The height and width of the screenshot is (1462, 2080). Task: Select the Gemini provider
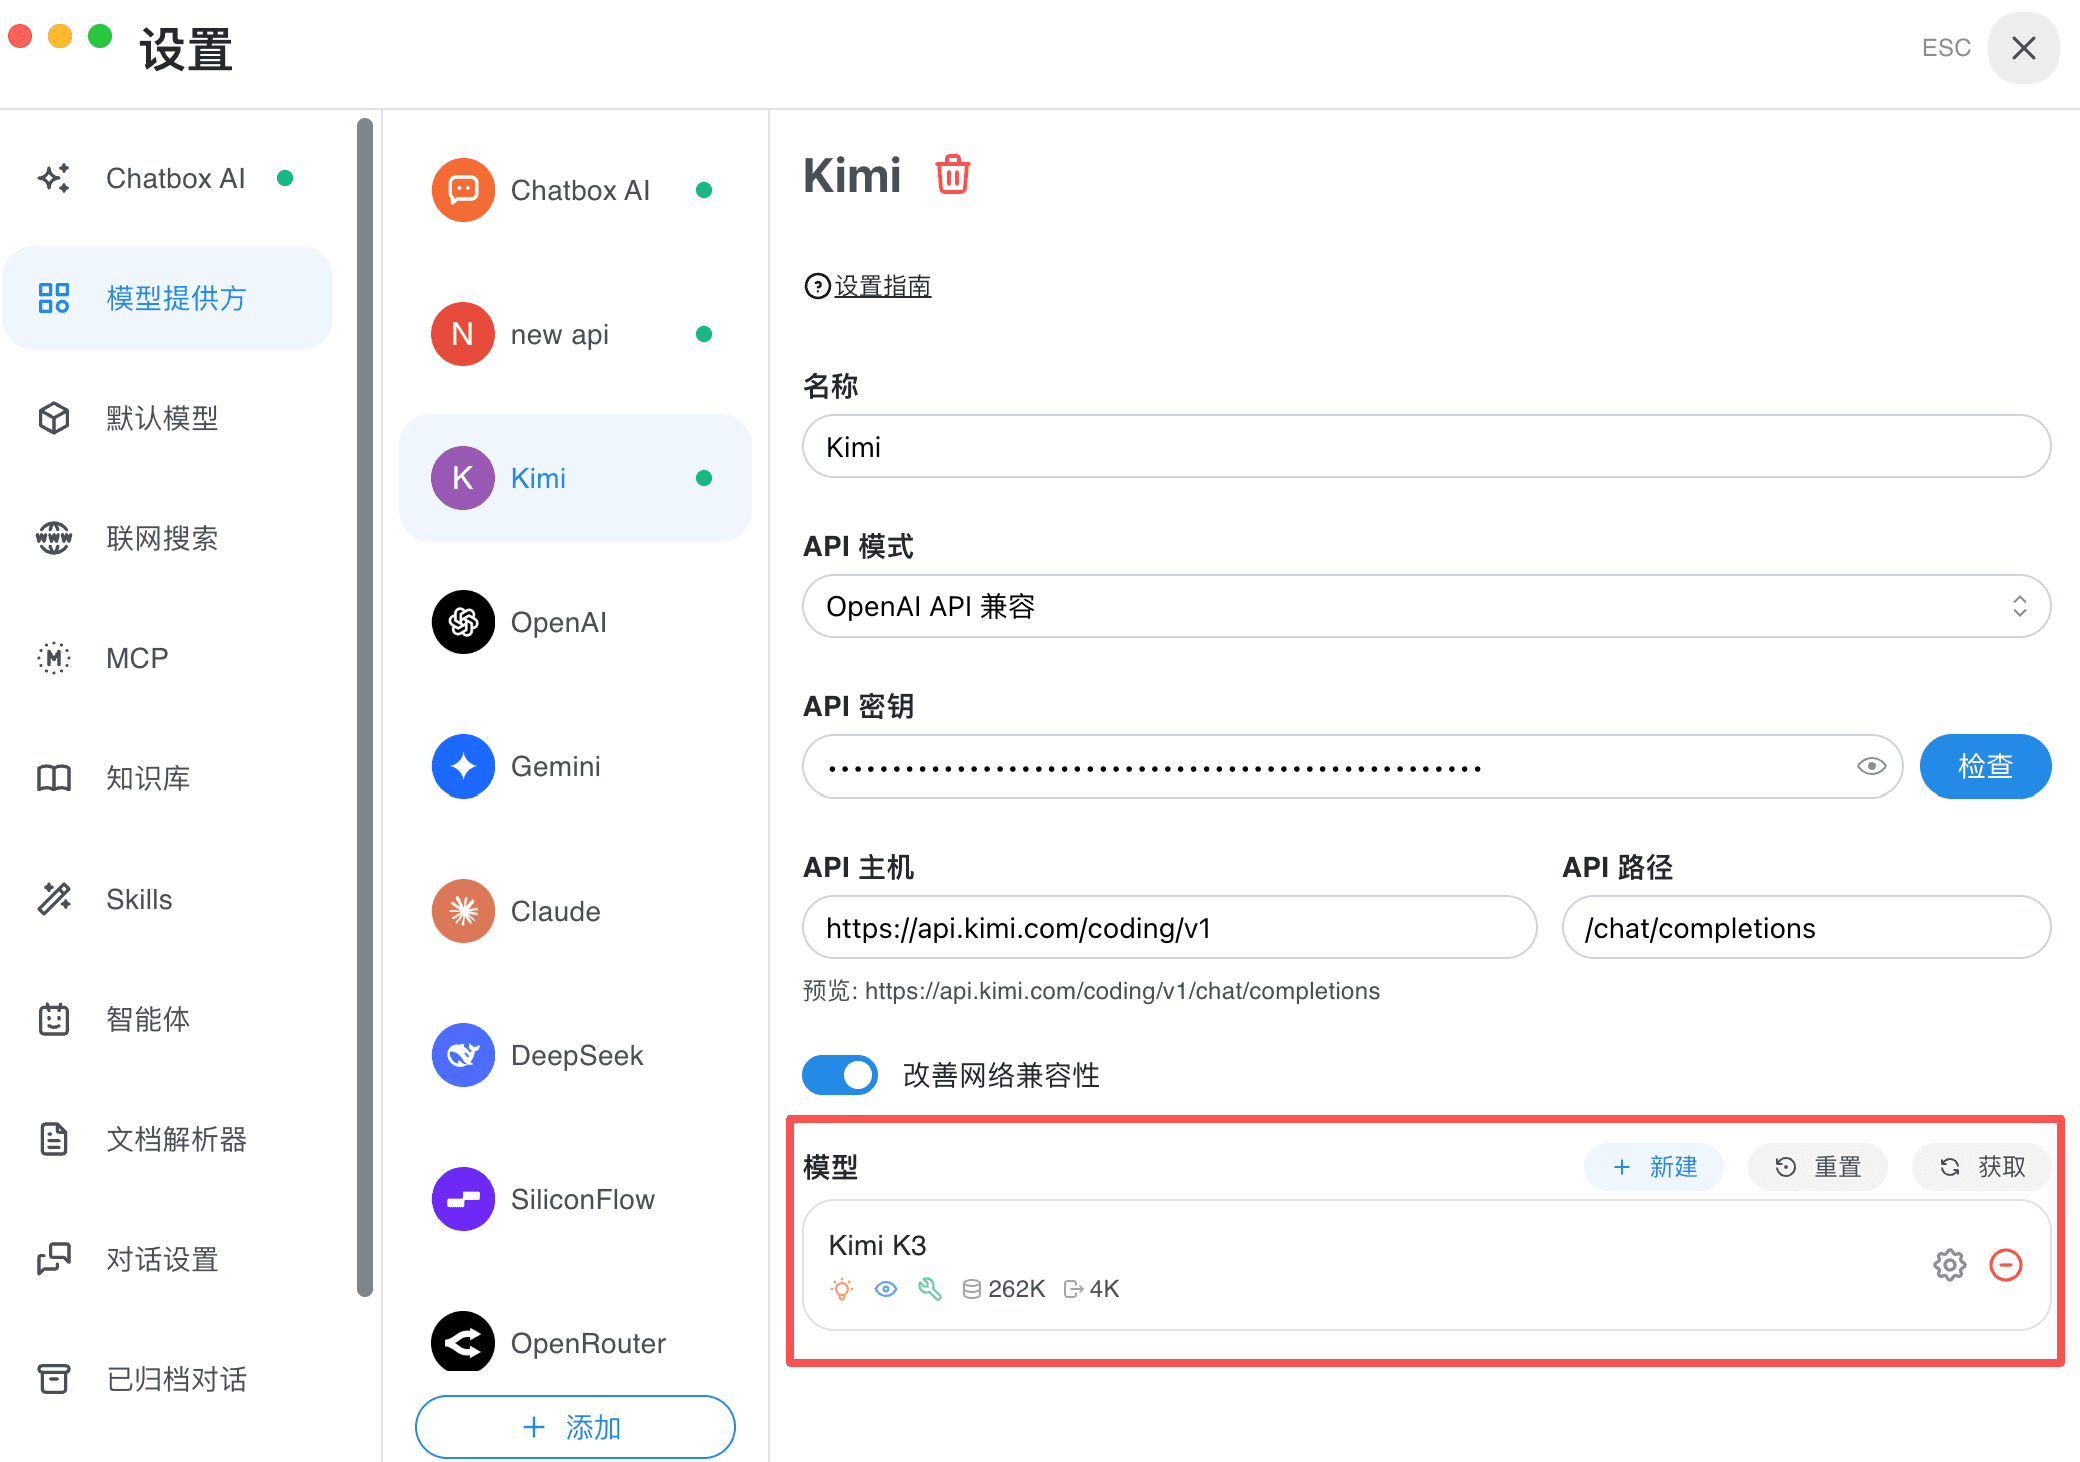coord(575,766)
